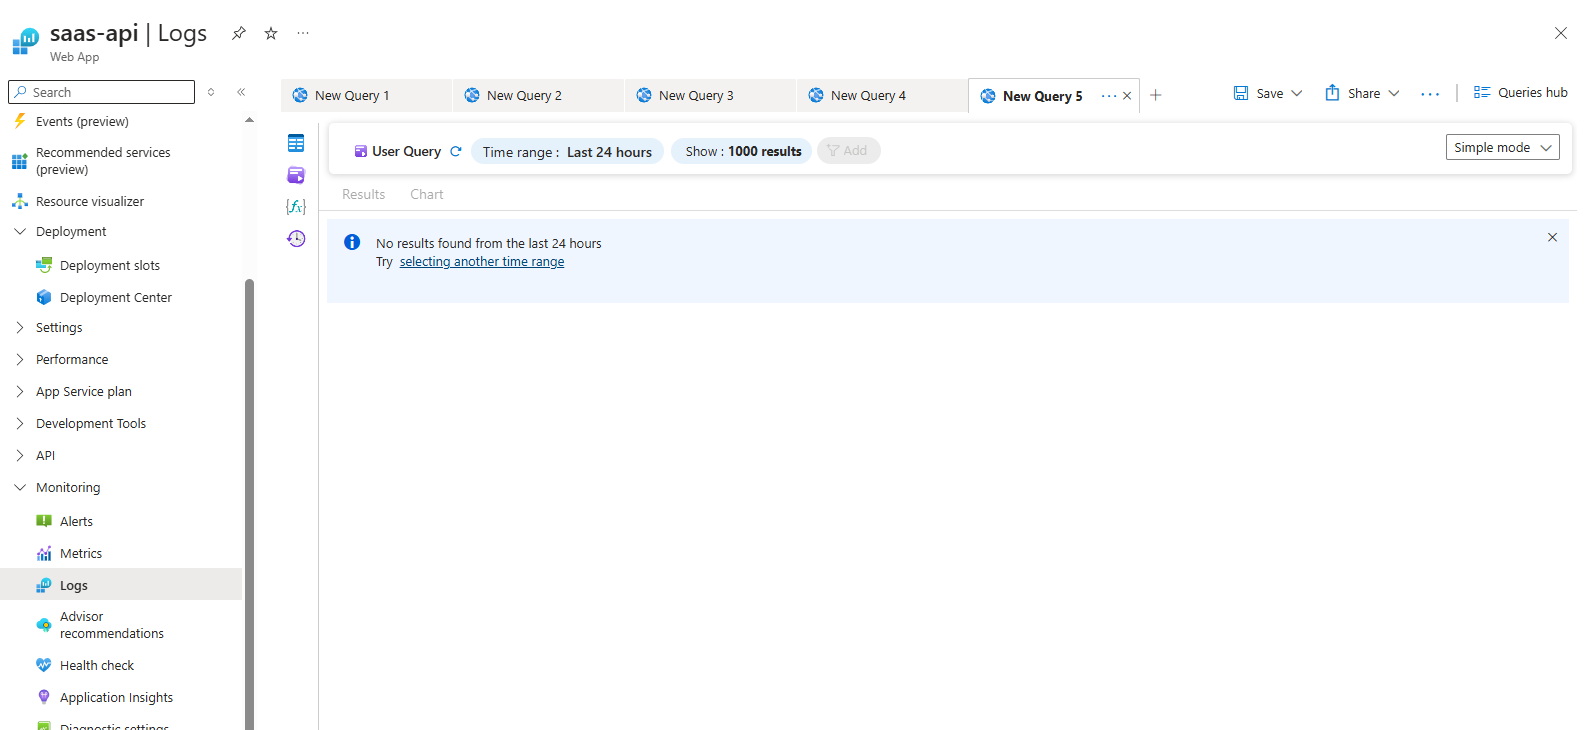Select Logs in the sidebar
Image resolution: width=1588 pixels, height=730 pixels.
point(121,585)
